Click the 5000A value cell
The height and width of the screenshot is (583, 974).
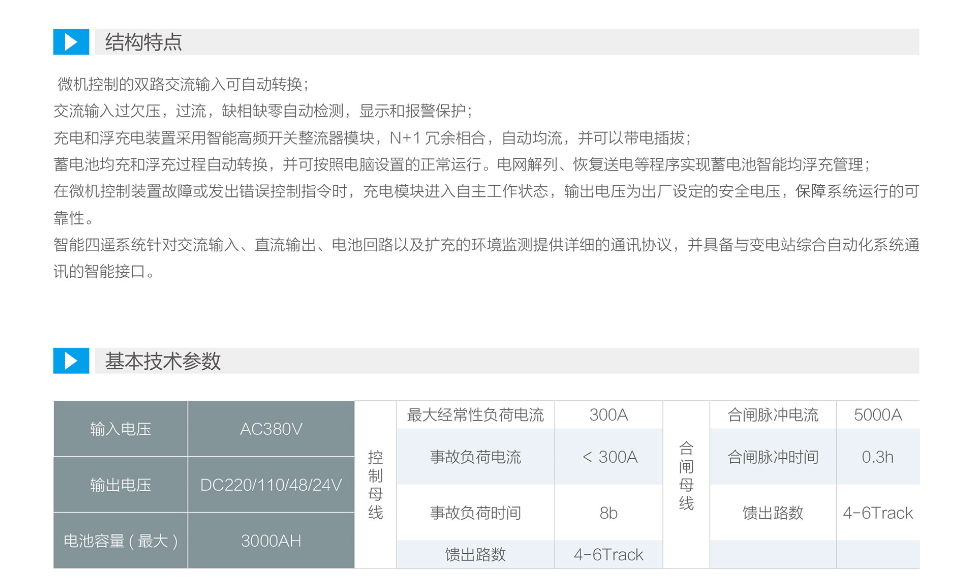pyautogui.click(x=878, y=415)
